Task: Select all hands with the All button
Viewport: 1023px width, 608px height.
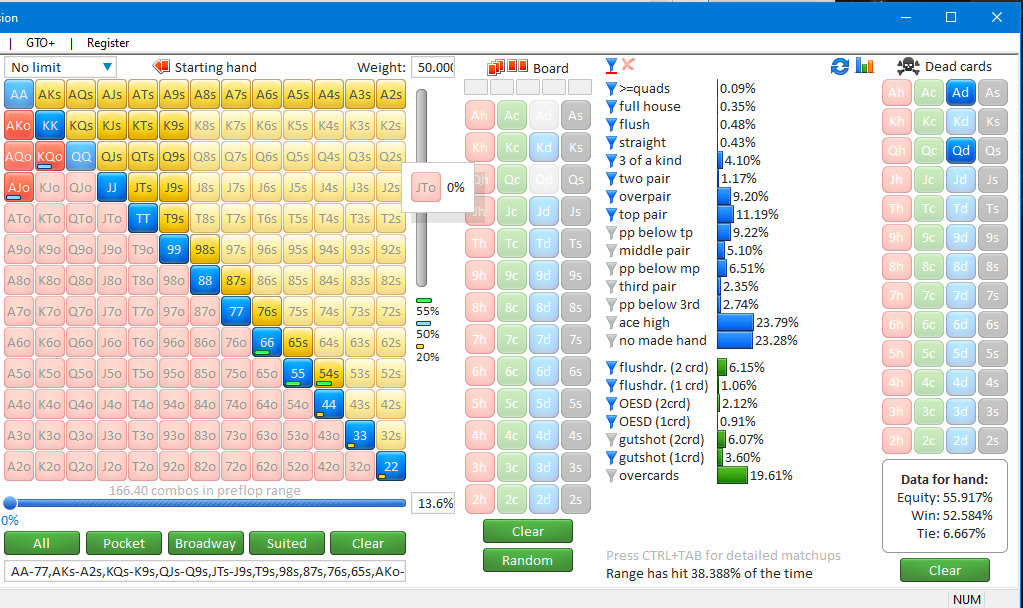Action: pyautogui.click(x=42, y=543)
